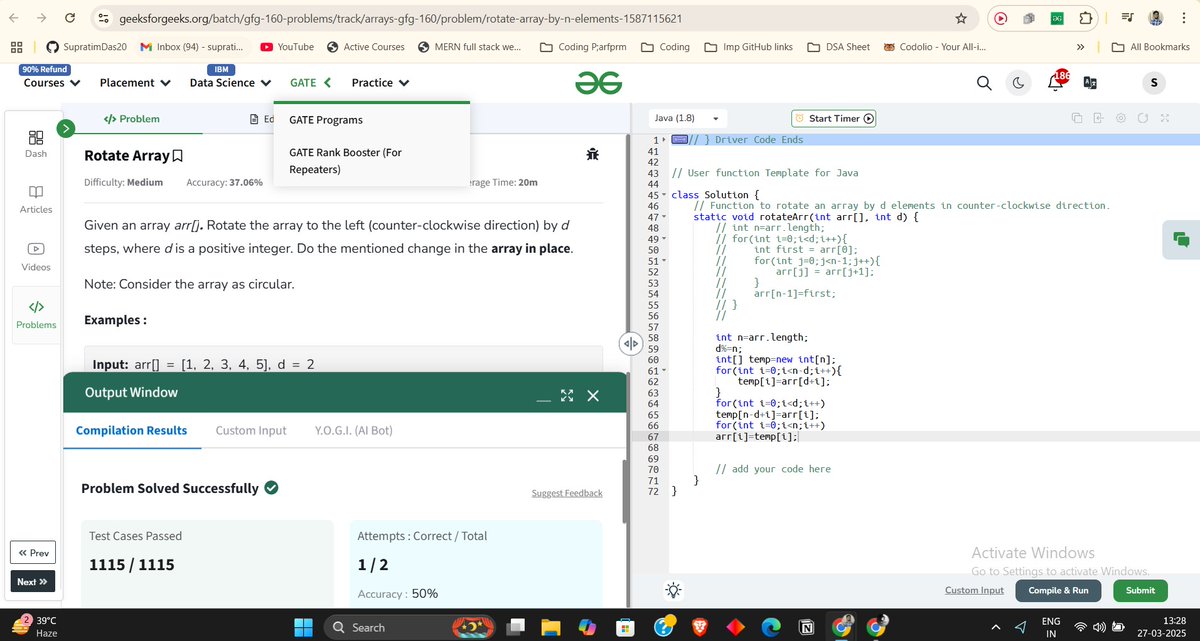Click the Submit button
The height and width of the screenshot is (641, 1200).
pos(1139,591)
